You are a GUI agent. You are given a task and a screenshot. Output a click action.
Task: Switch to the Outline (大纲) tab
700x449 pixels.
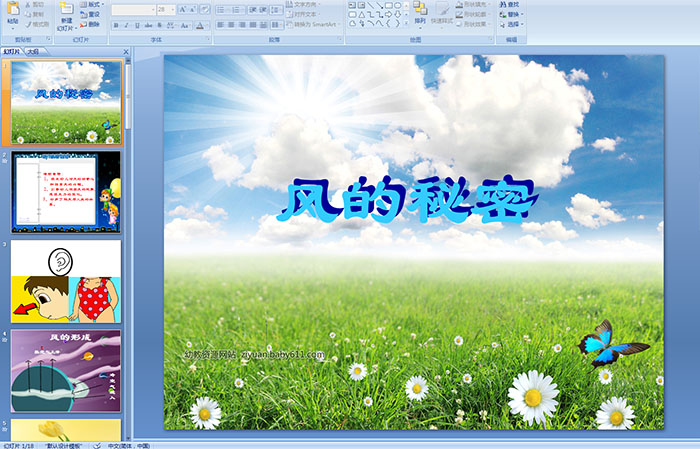tap(33, 50)
